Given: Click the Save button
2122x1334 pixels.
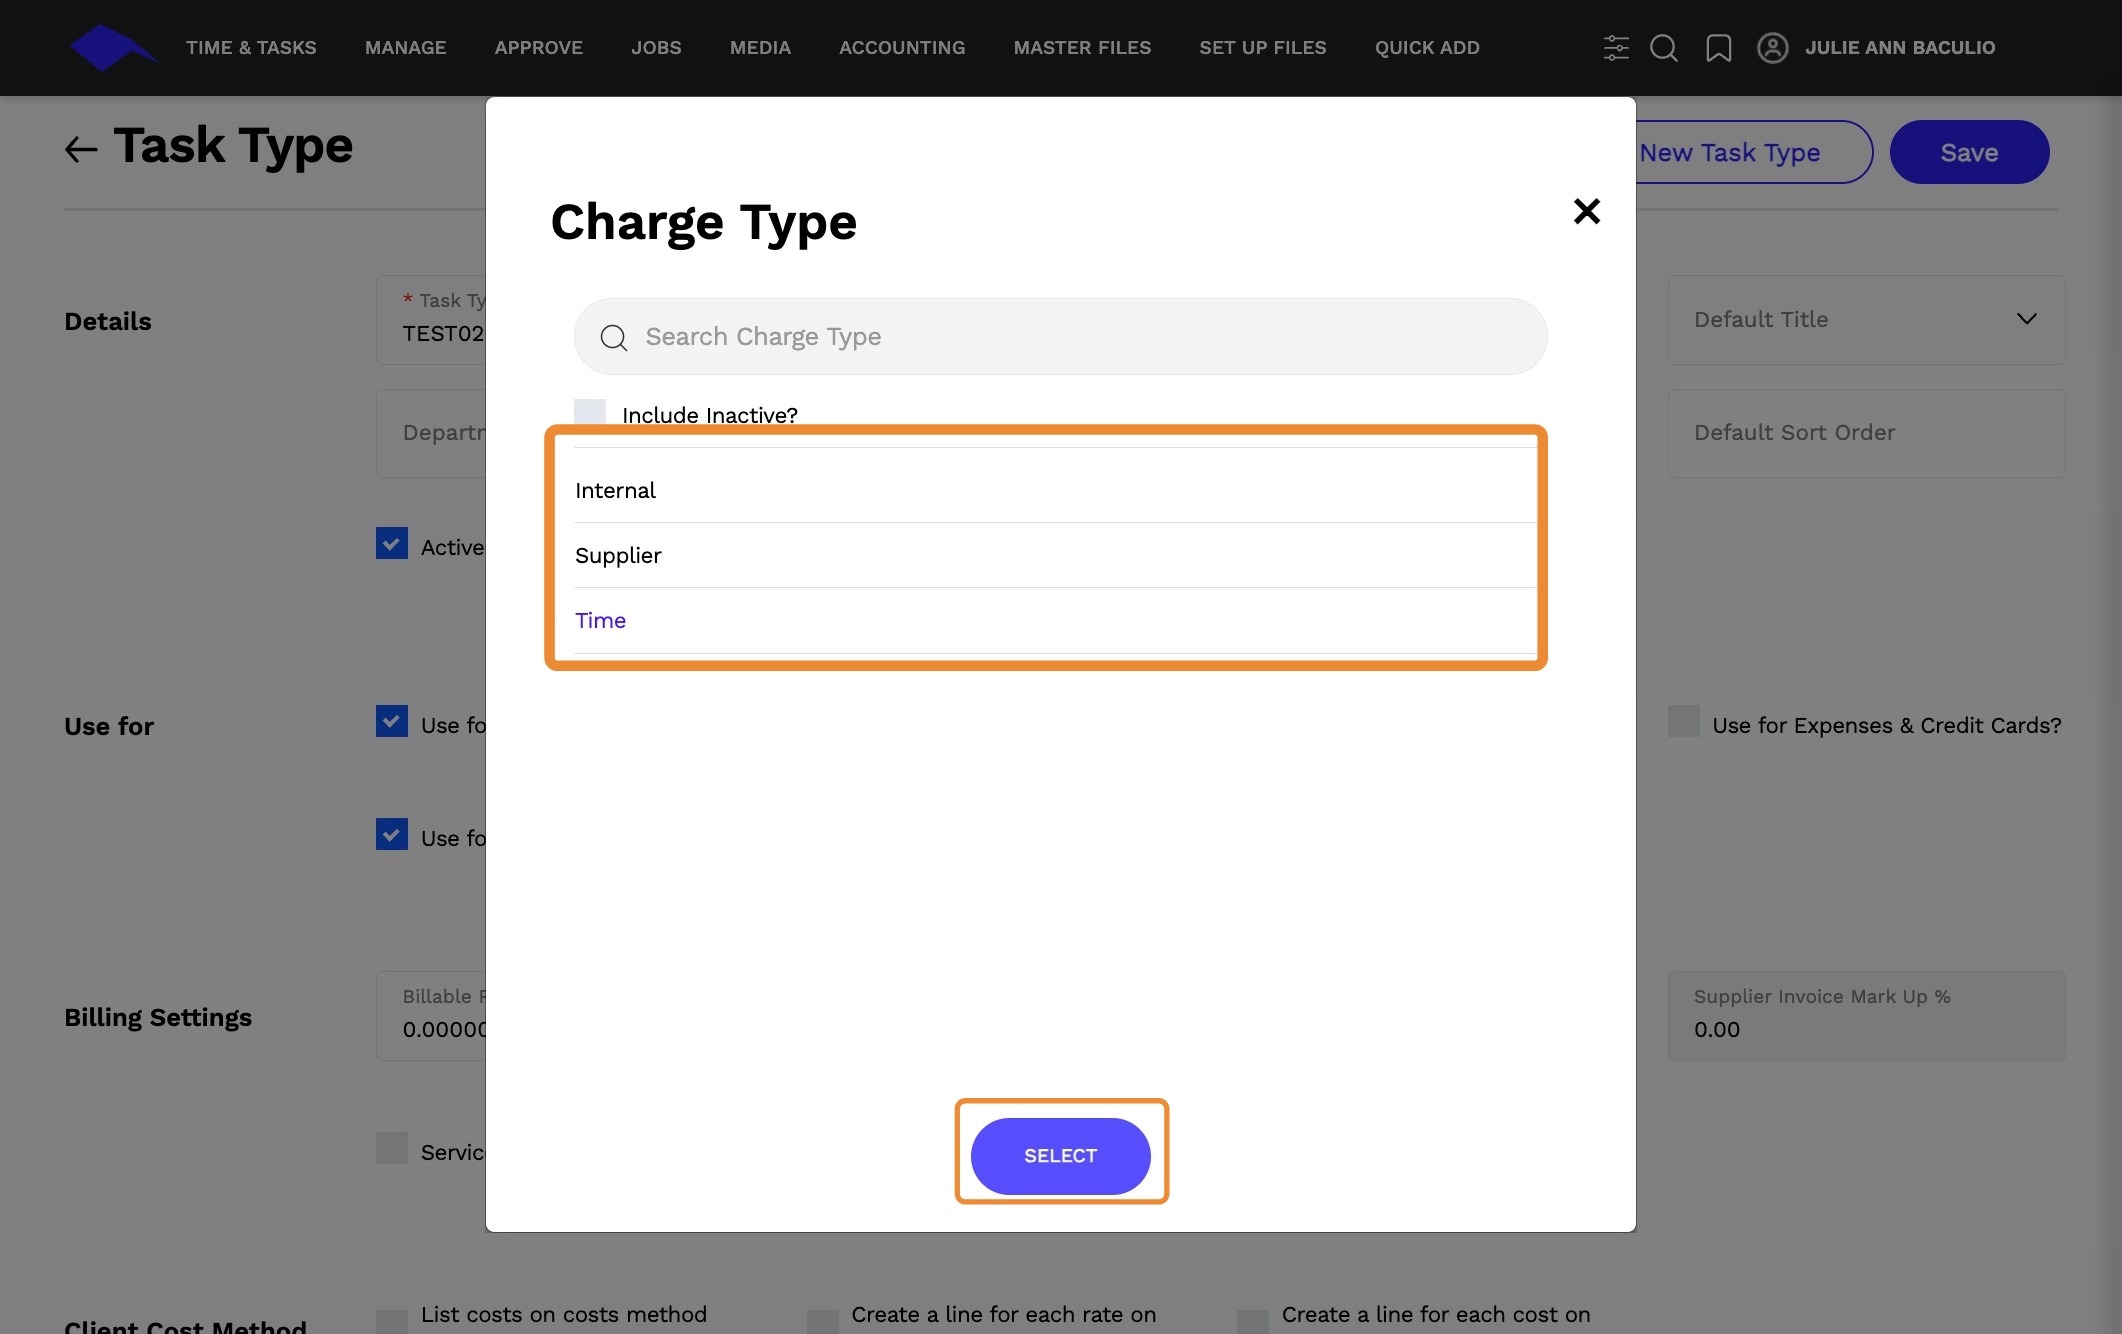Looking at the screenshot, I should [x=1968, y=152].
